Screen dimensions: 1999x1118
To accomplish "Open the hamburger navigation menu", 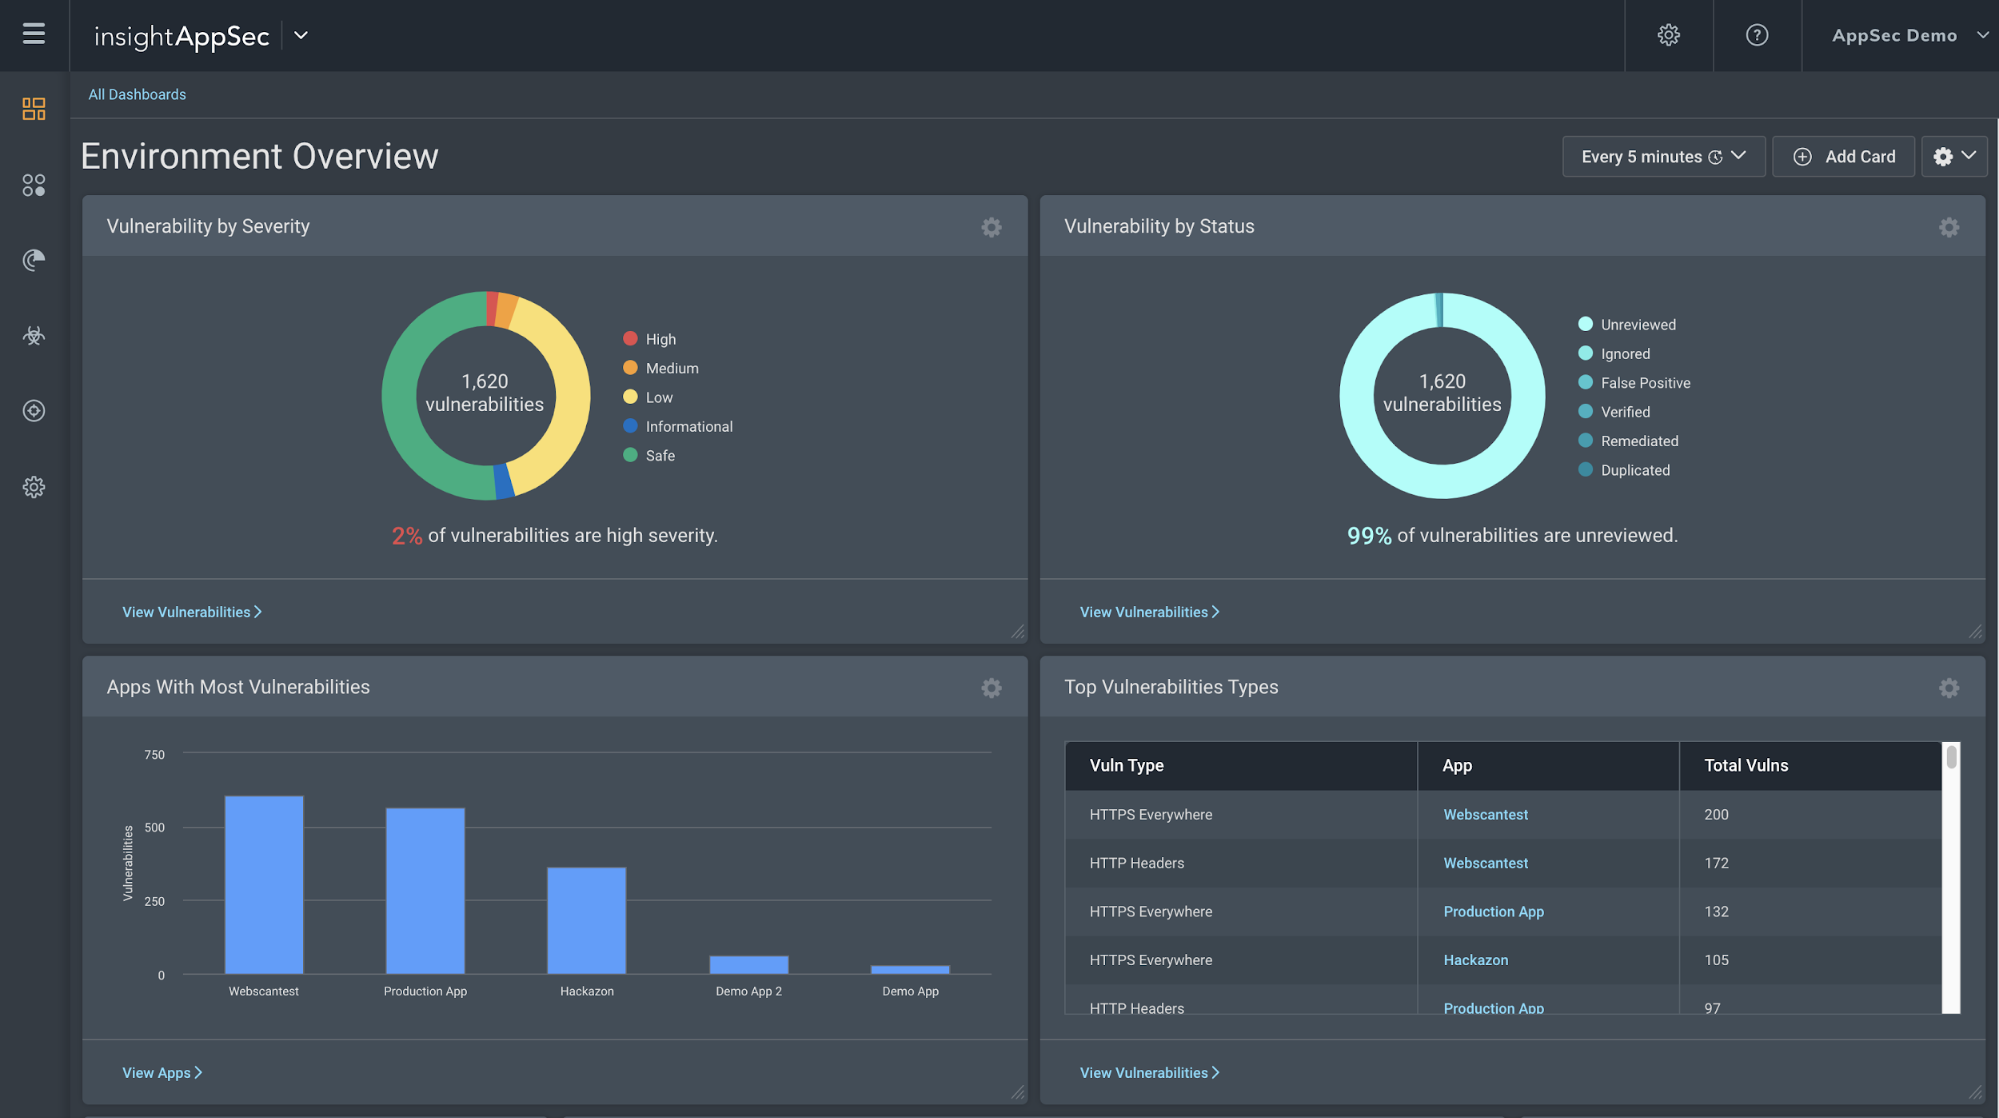I will click(34, 34).
